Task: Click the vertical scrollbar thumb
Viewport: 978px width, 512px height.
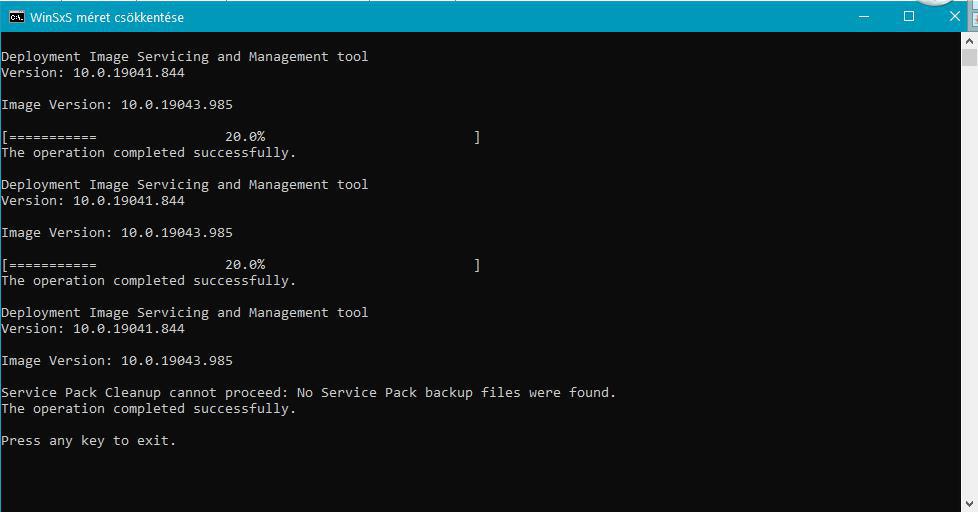Action: [970, 57]
